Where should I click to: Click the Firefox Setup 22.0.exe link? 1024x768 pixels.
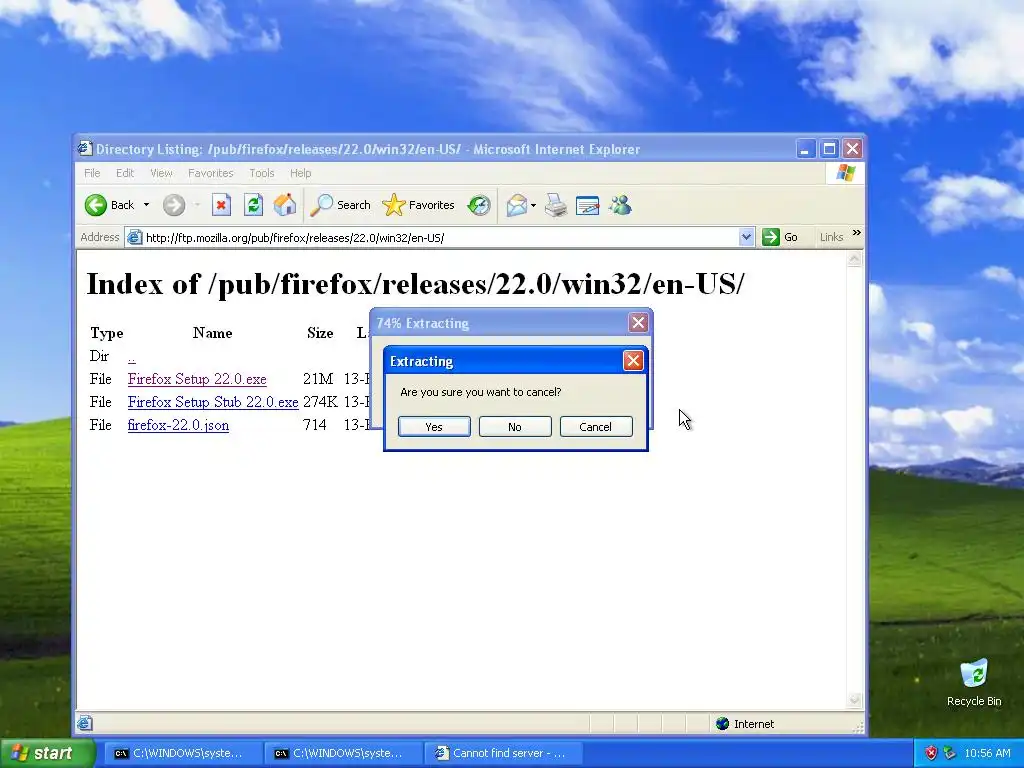pyautogui.click(x=197, y=379)
